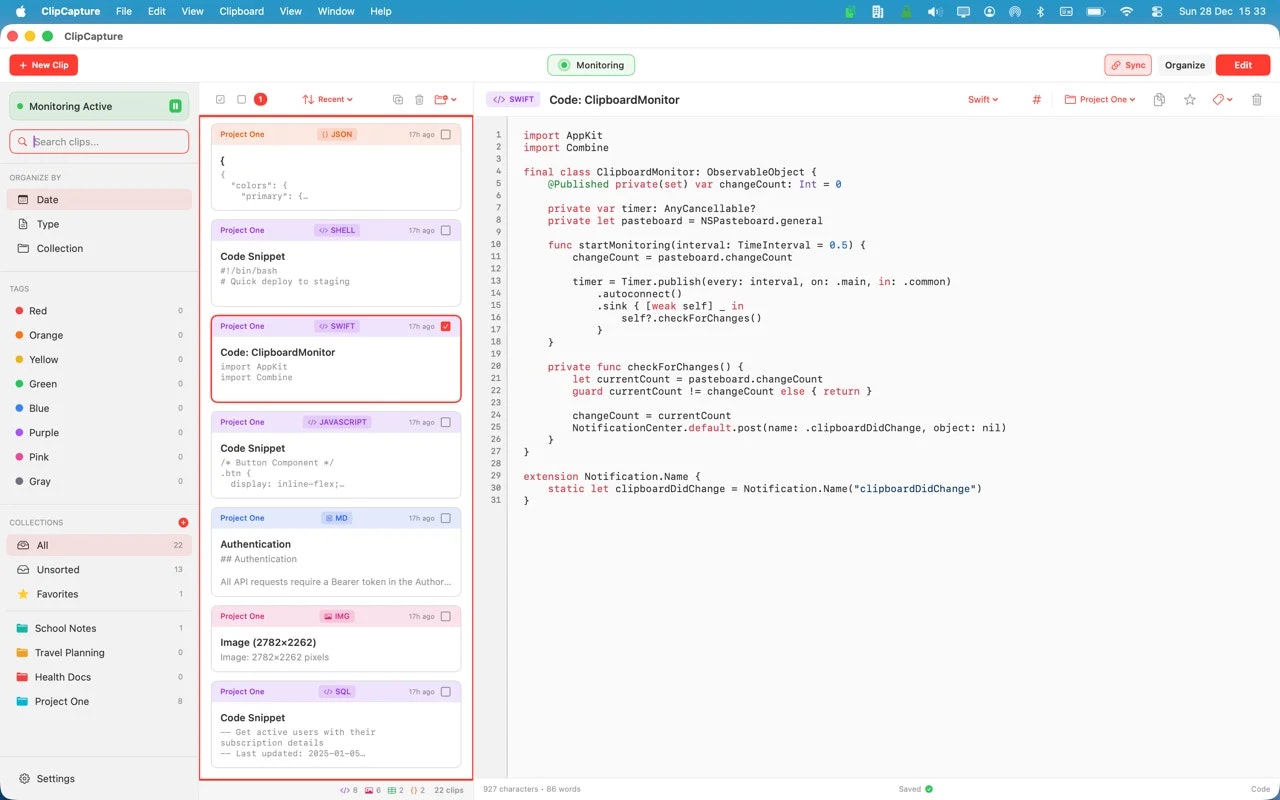Click the duplicate clips icon above the list
This screenshot has width=1280, height=800.
(398, 99)
